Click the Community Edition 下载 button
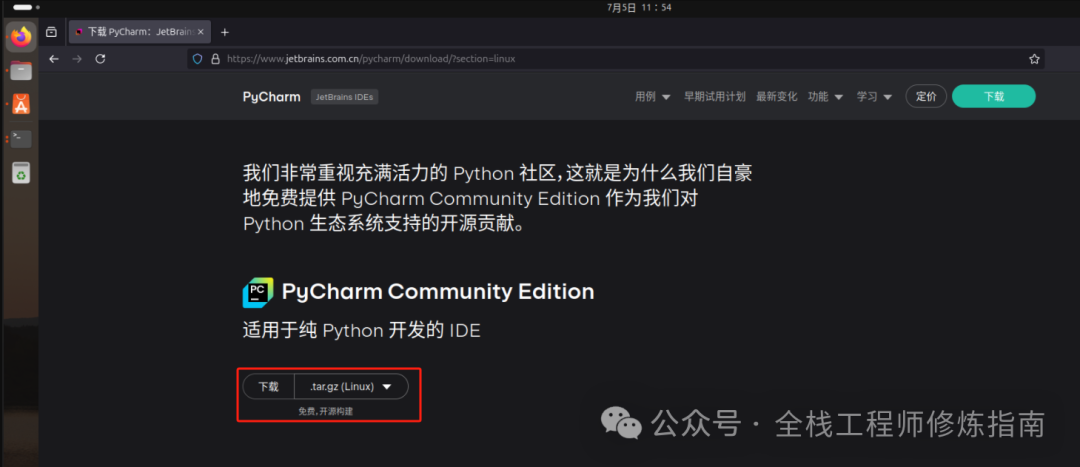The image size is (1080, 467). (x=269, y=387)
